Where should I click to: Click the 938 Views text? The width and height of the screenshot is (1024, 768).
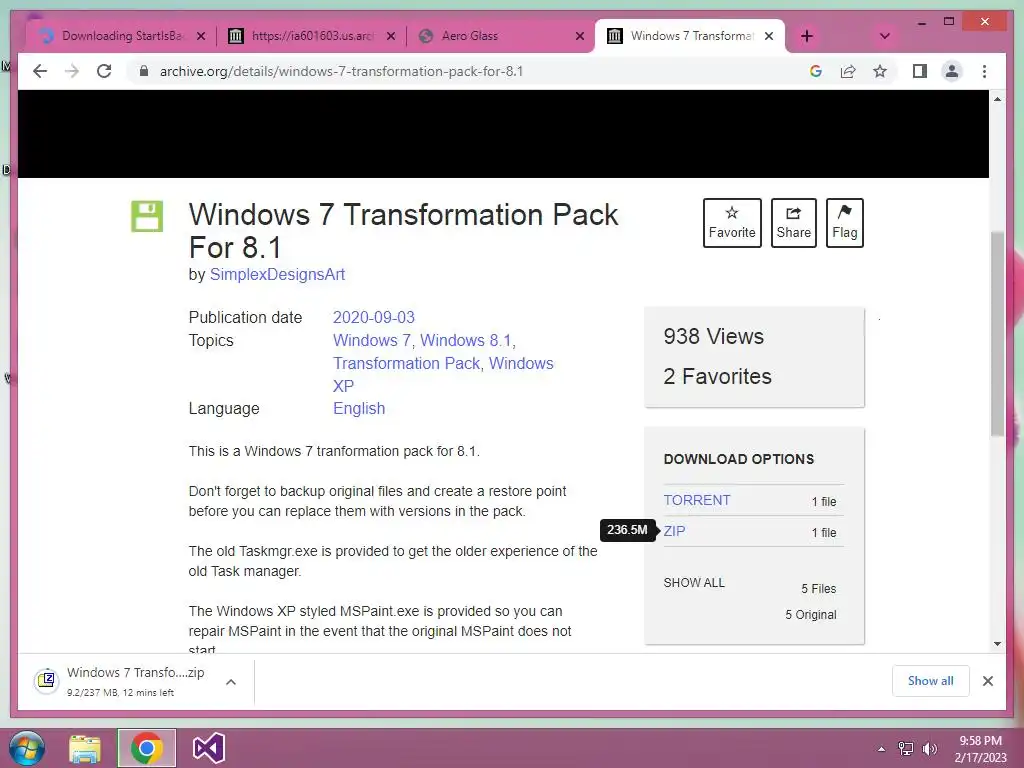click(713, 336)
